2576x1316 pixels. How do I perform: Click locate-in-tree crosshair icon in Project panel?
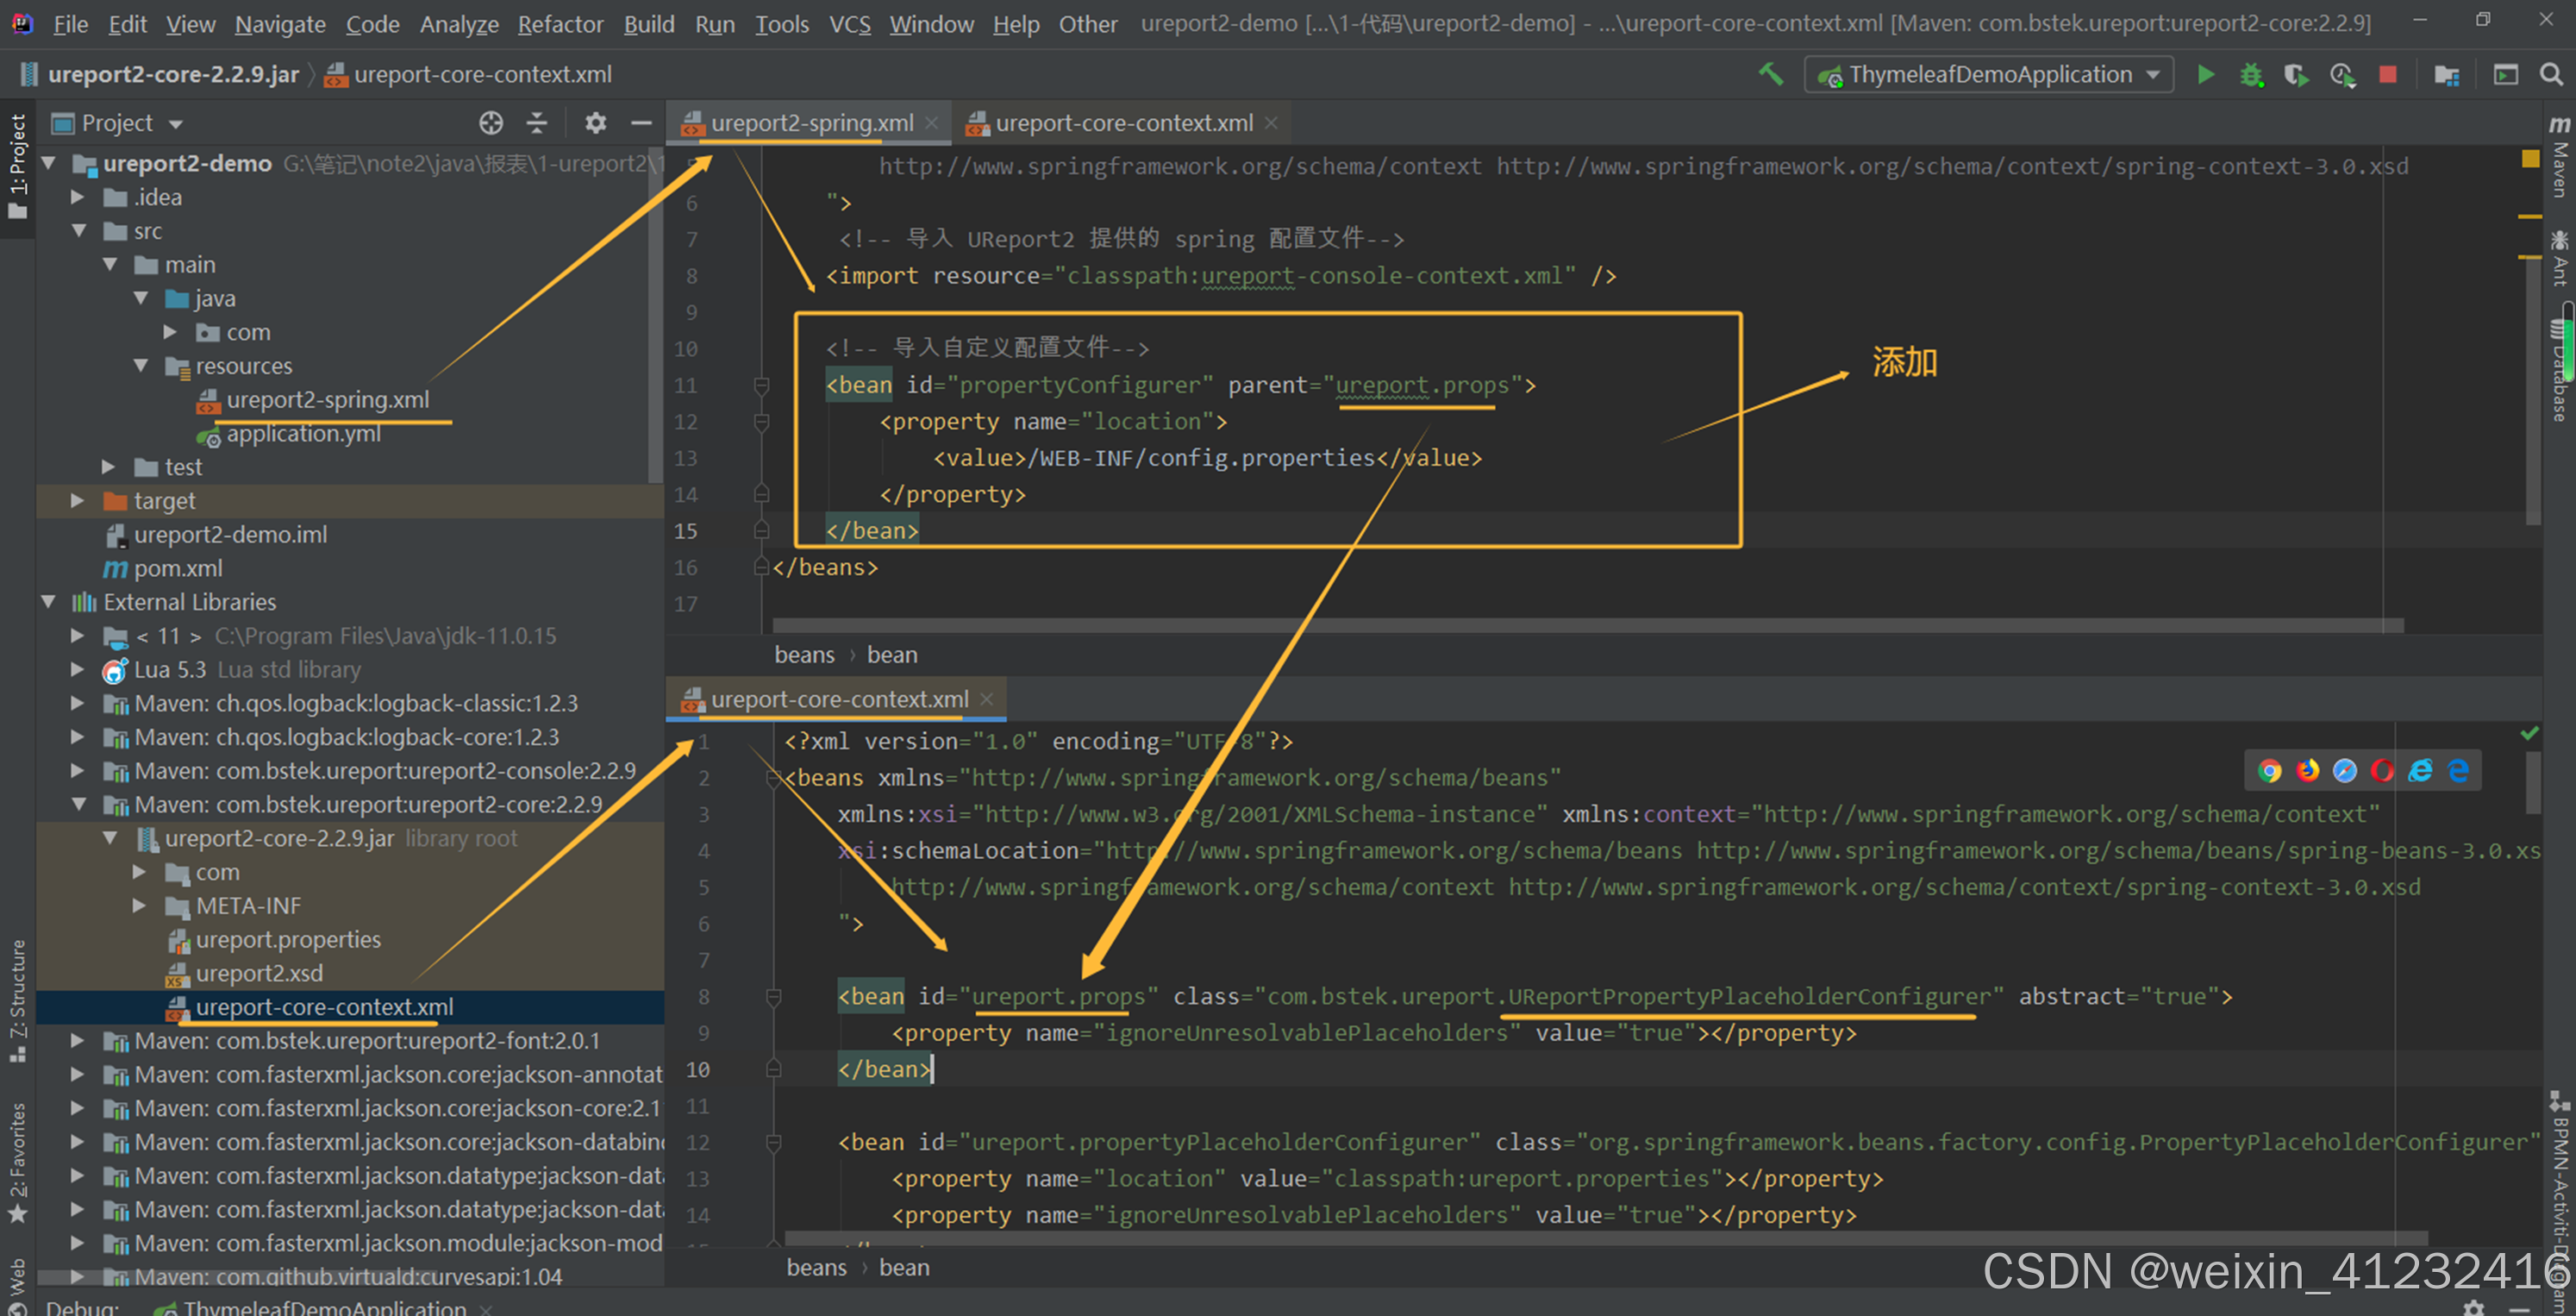click(x=490, y=123)
